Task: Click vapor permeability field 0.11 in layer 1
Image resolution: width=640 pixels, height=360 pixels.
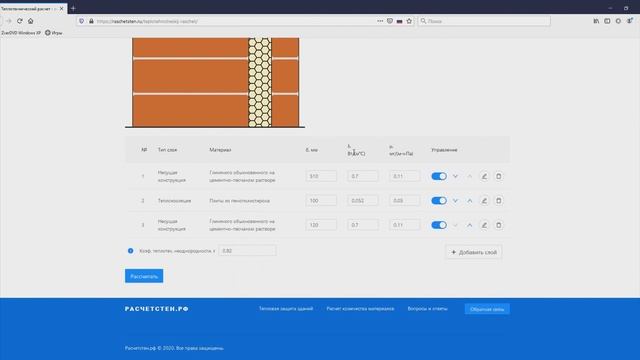Action: click(x=404, y=176)
